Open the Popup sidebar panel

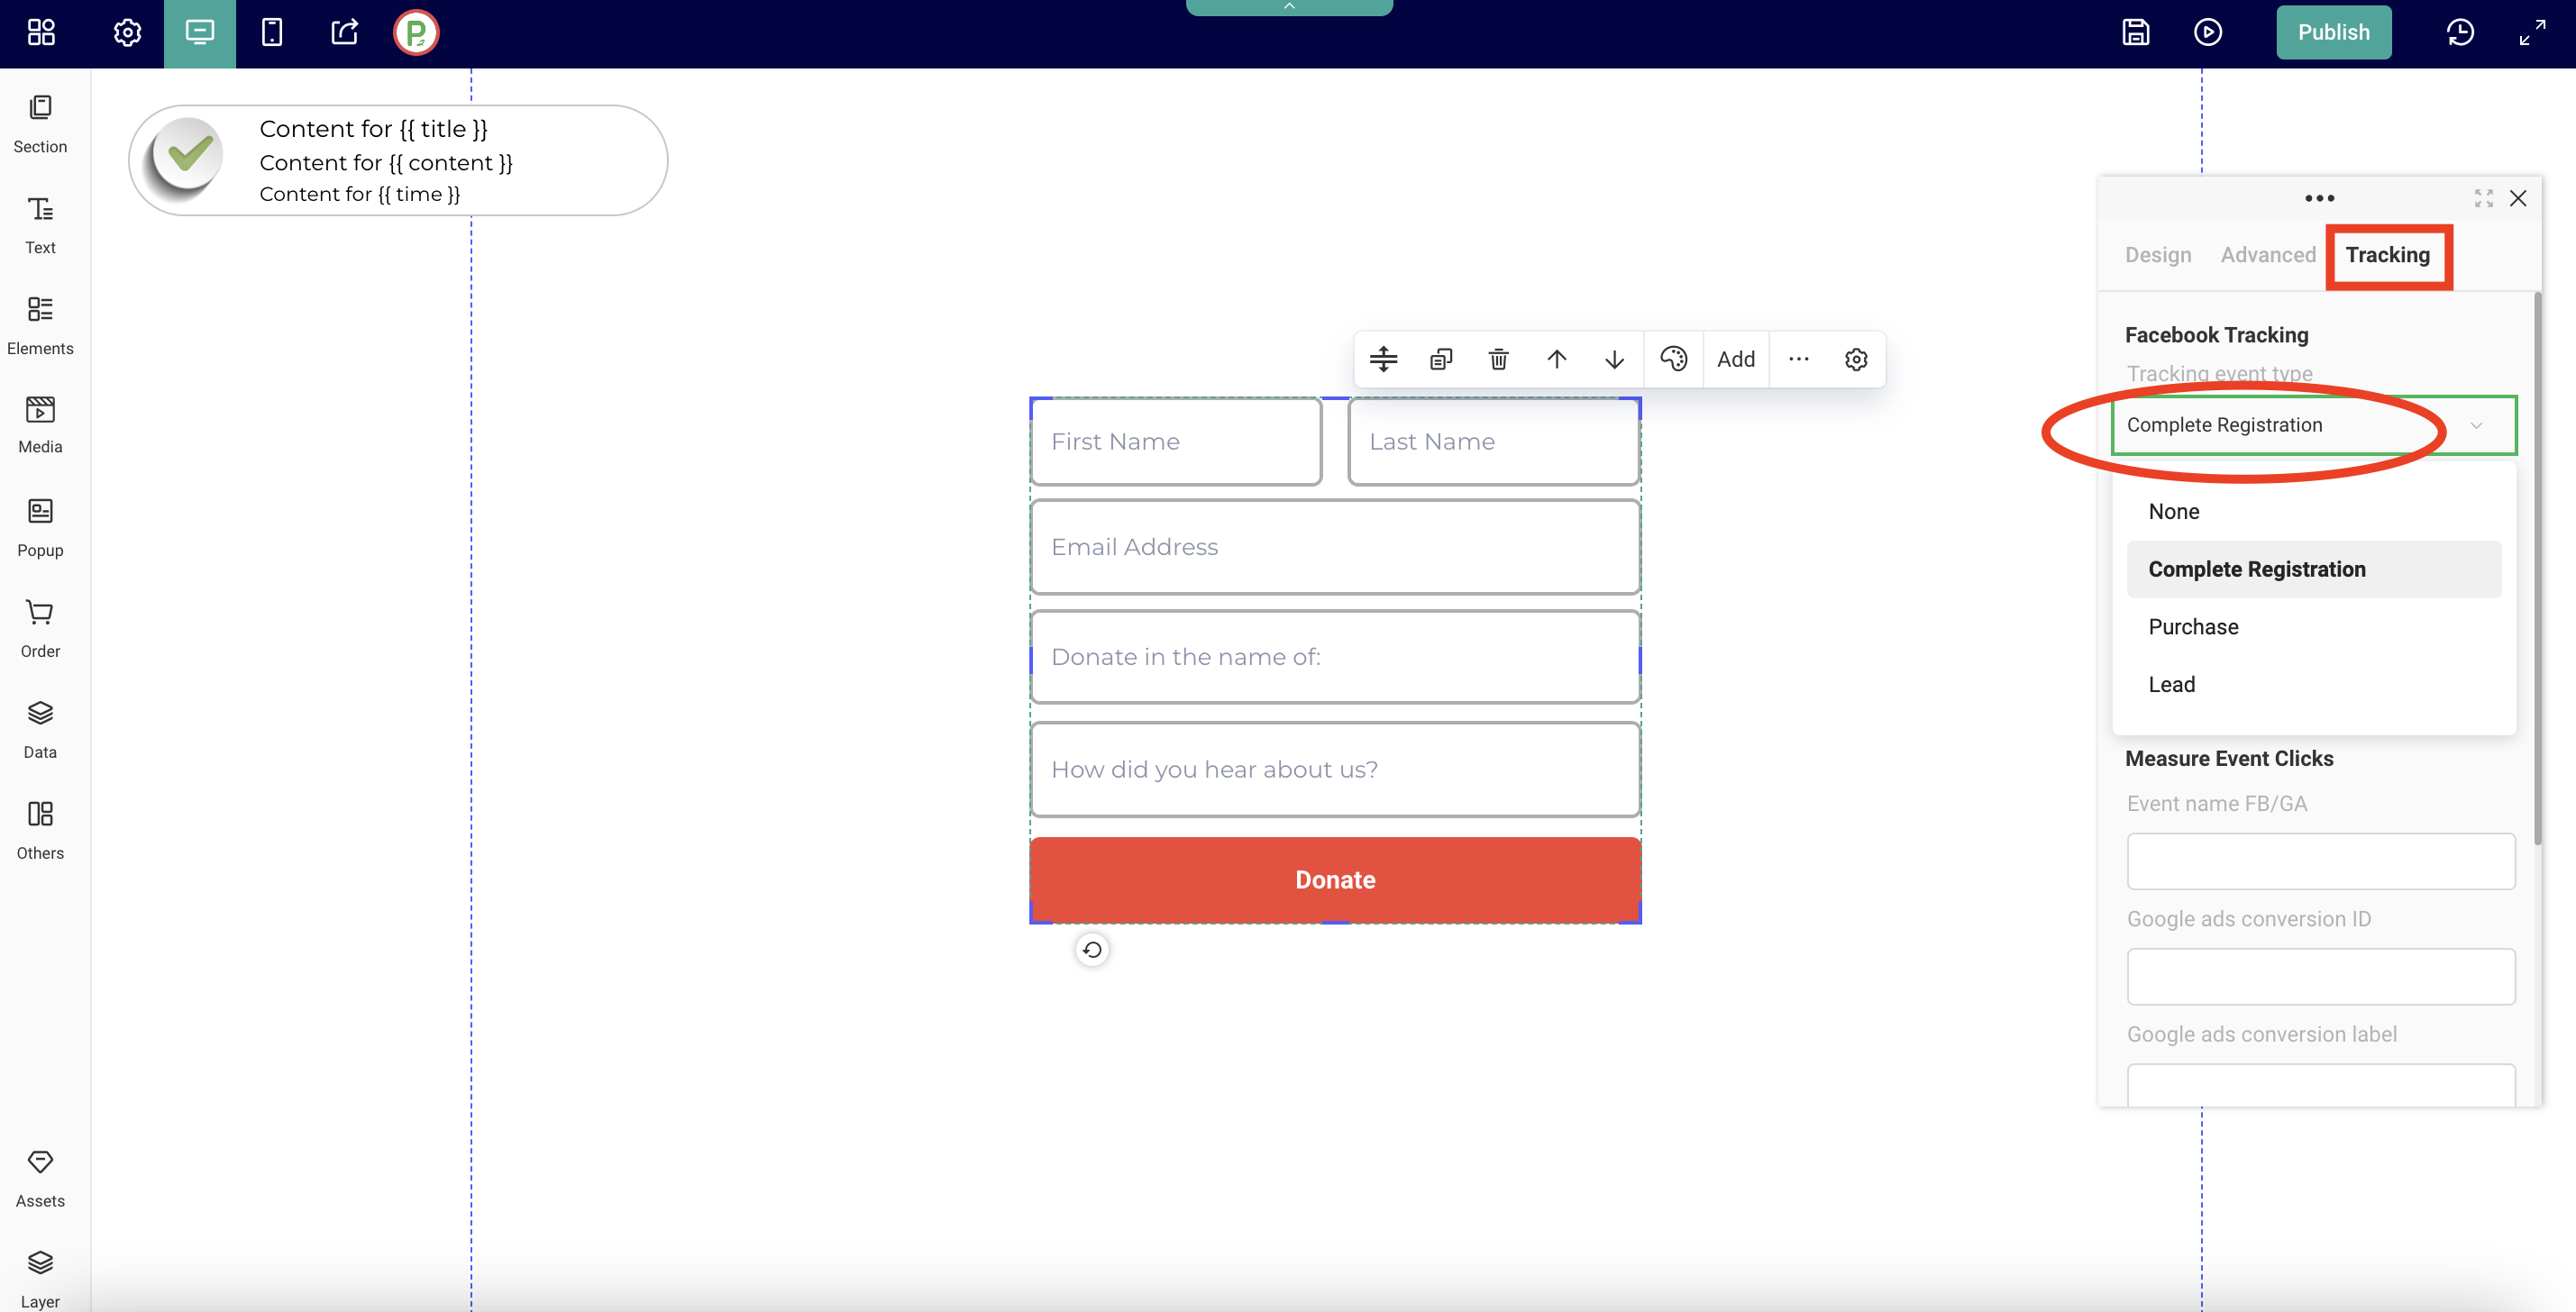[x=40, y=528]
